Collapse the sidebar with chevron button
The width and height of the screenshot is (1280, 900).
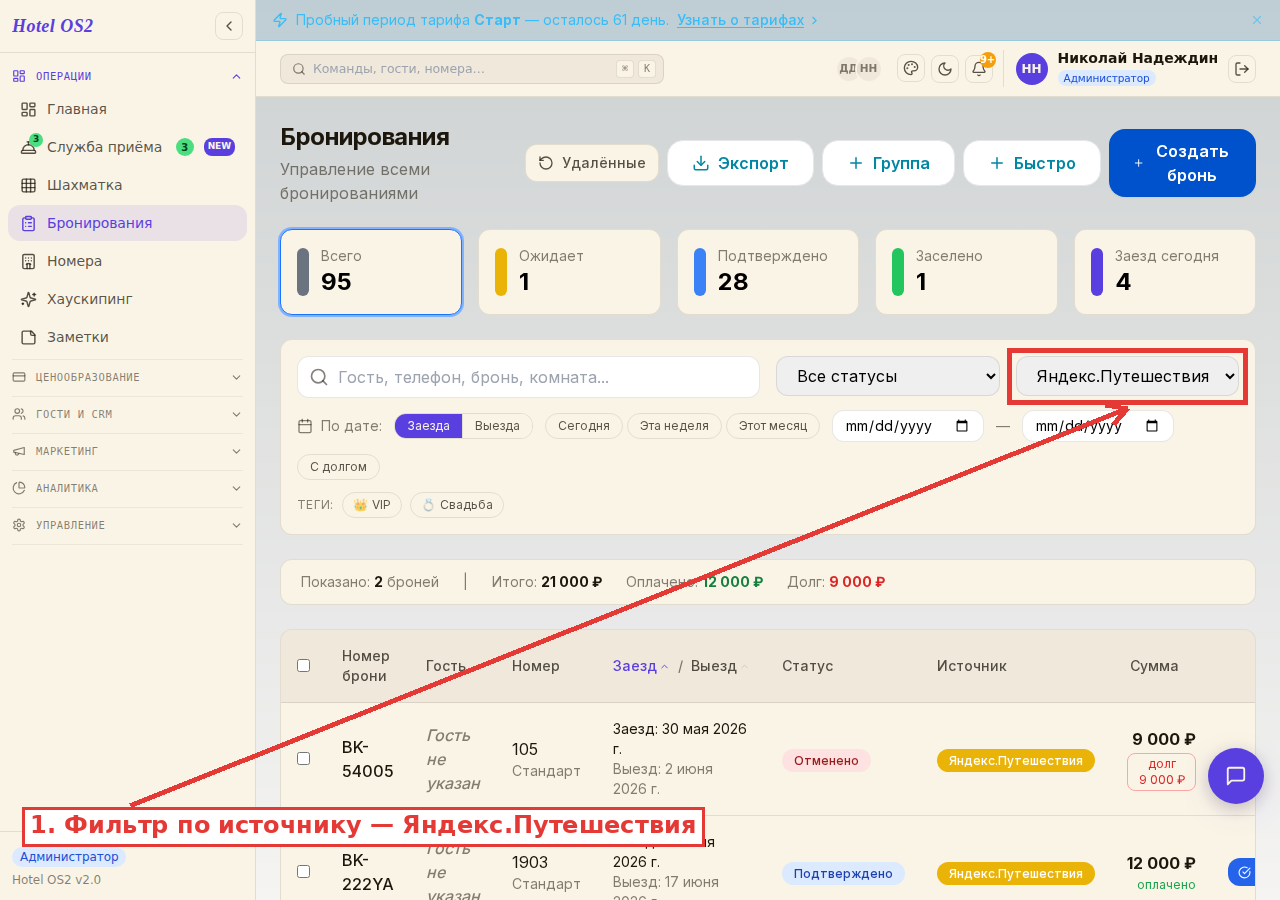point(229,26)
